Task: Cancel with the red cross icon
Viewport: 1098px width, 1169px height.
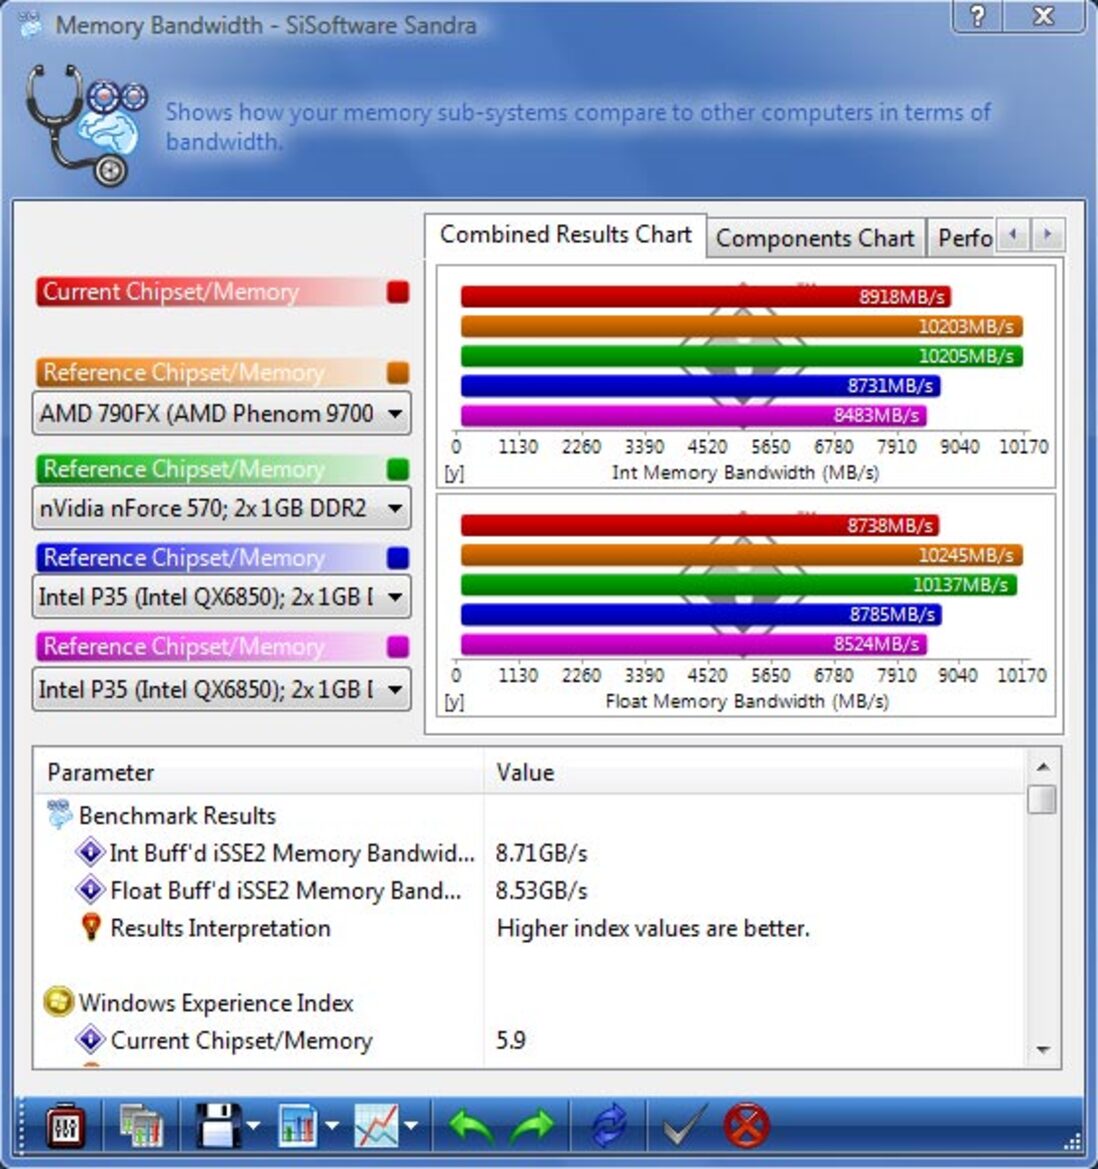Action: (746, 1126)
